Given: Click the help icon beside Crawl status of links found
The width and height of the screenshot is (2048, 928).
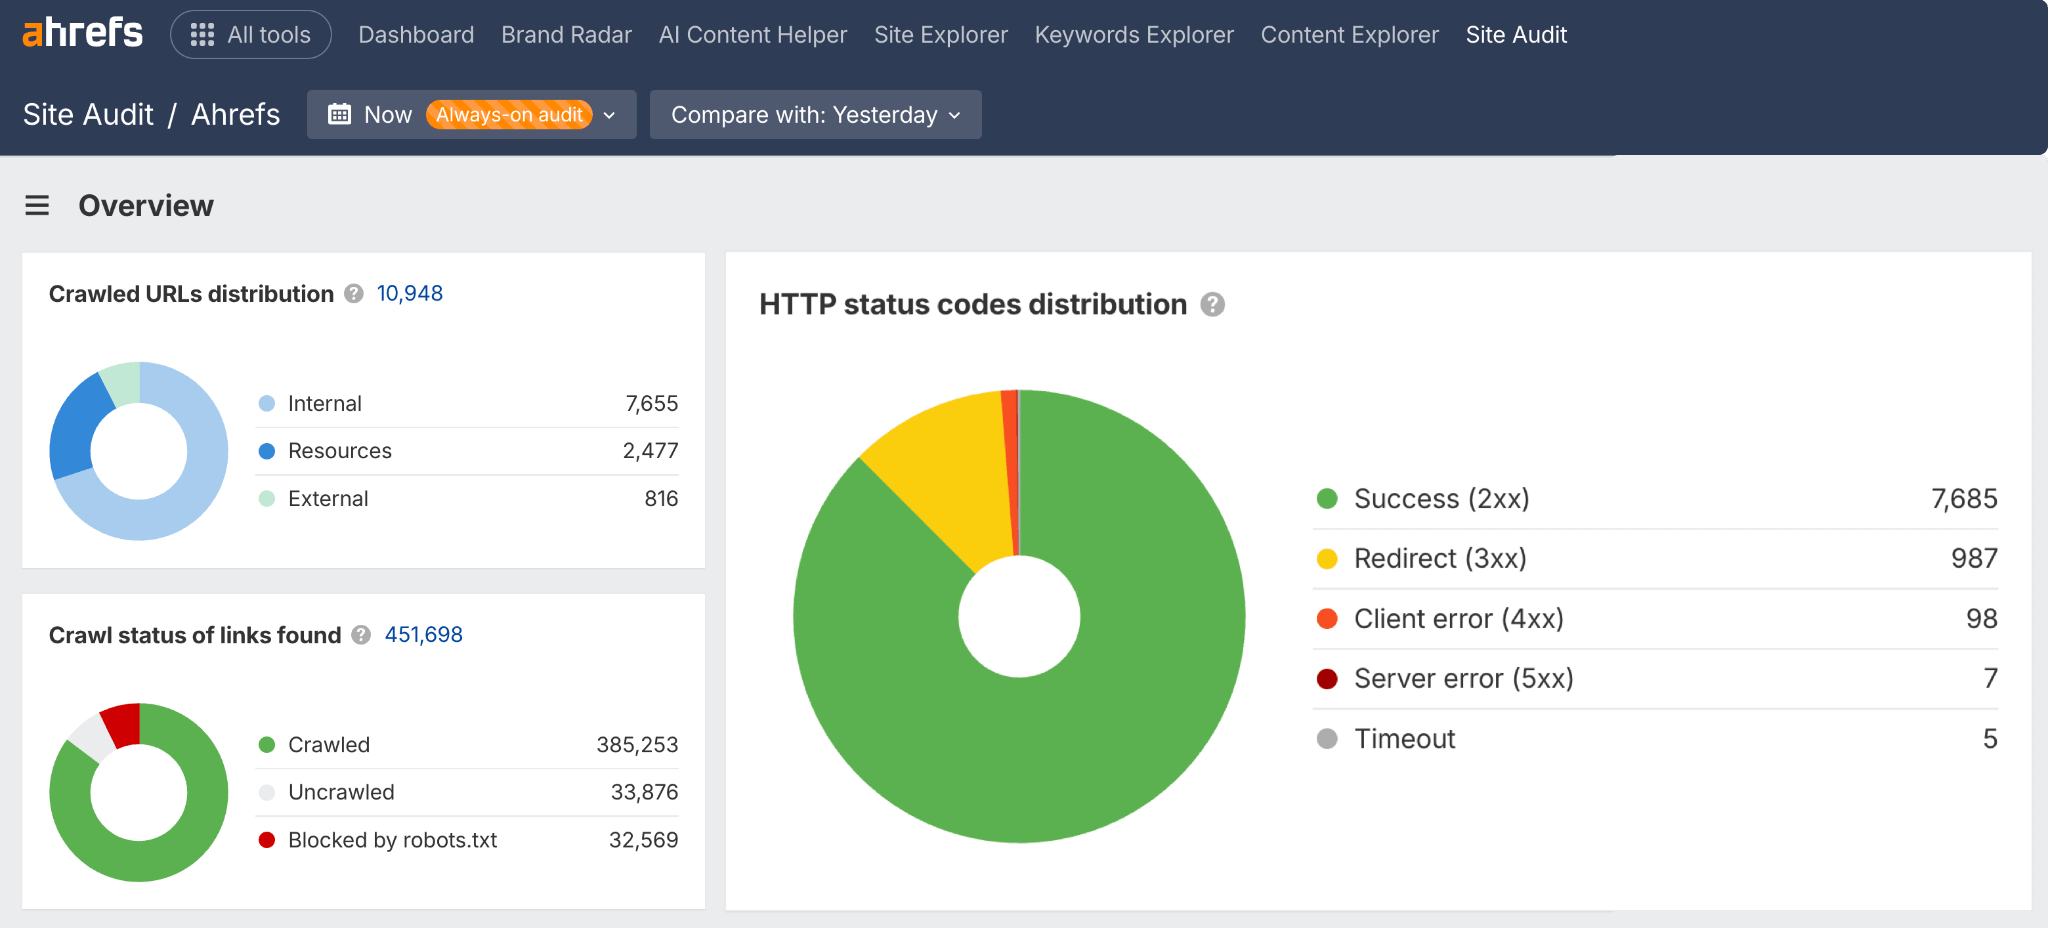Looking at the screenshot, I should point(360,635).
